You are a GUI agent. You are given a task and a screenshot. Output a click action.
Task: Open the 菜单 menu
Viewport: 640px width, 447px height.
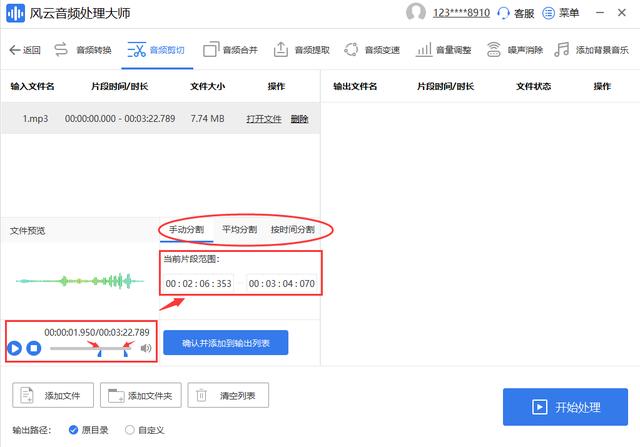pyautogui.click(x=560, y=13)
